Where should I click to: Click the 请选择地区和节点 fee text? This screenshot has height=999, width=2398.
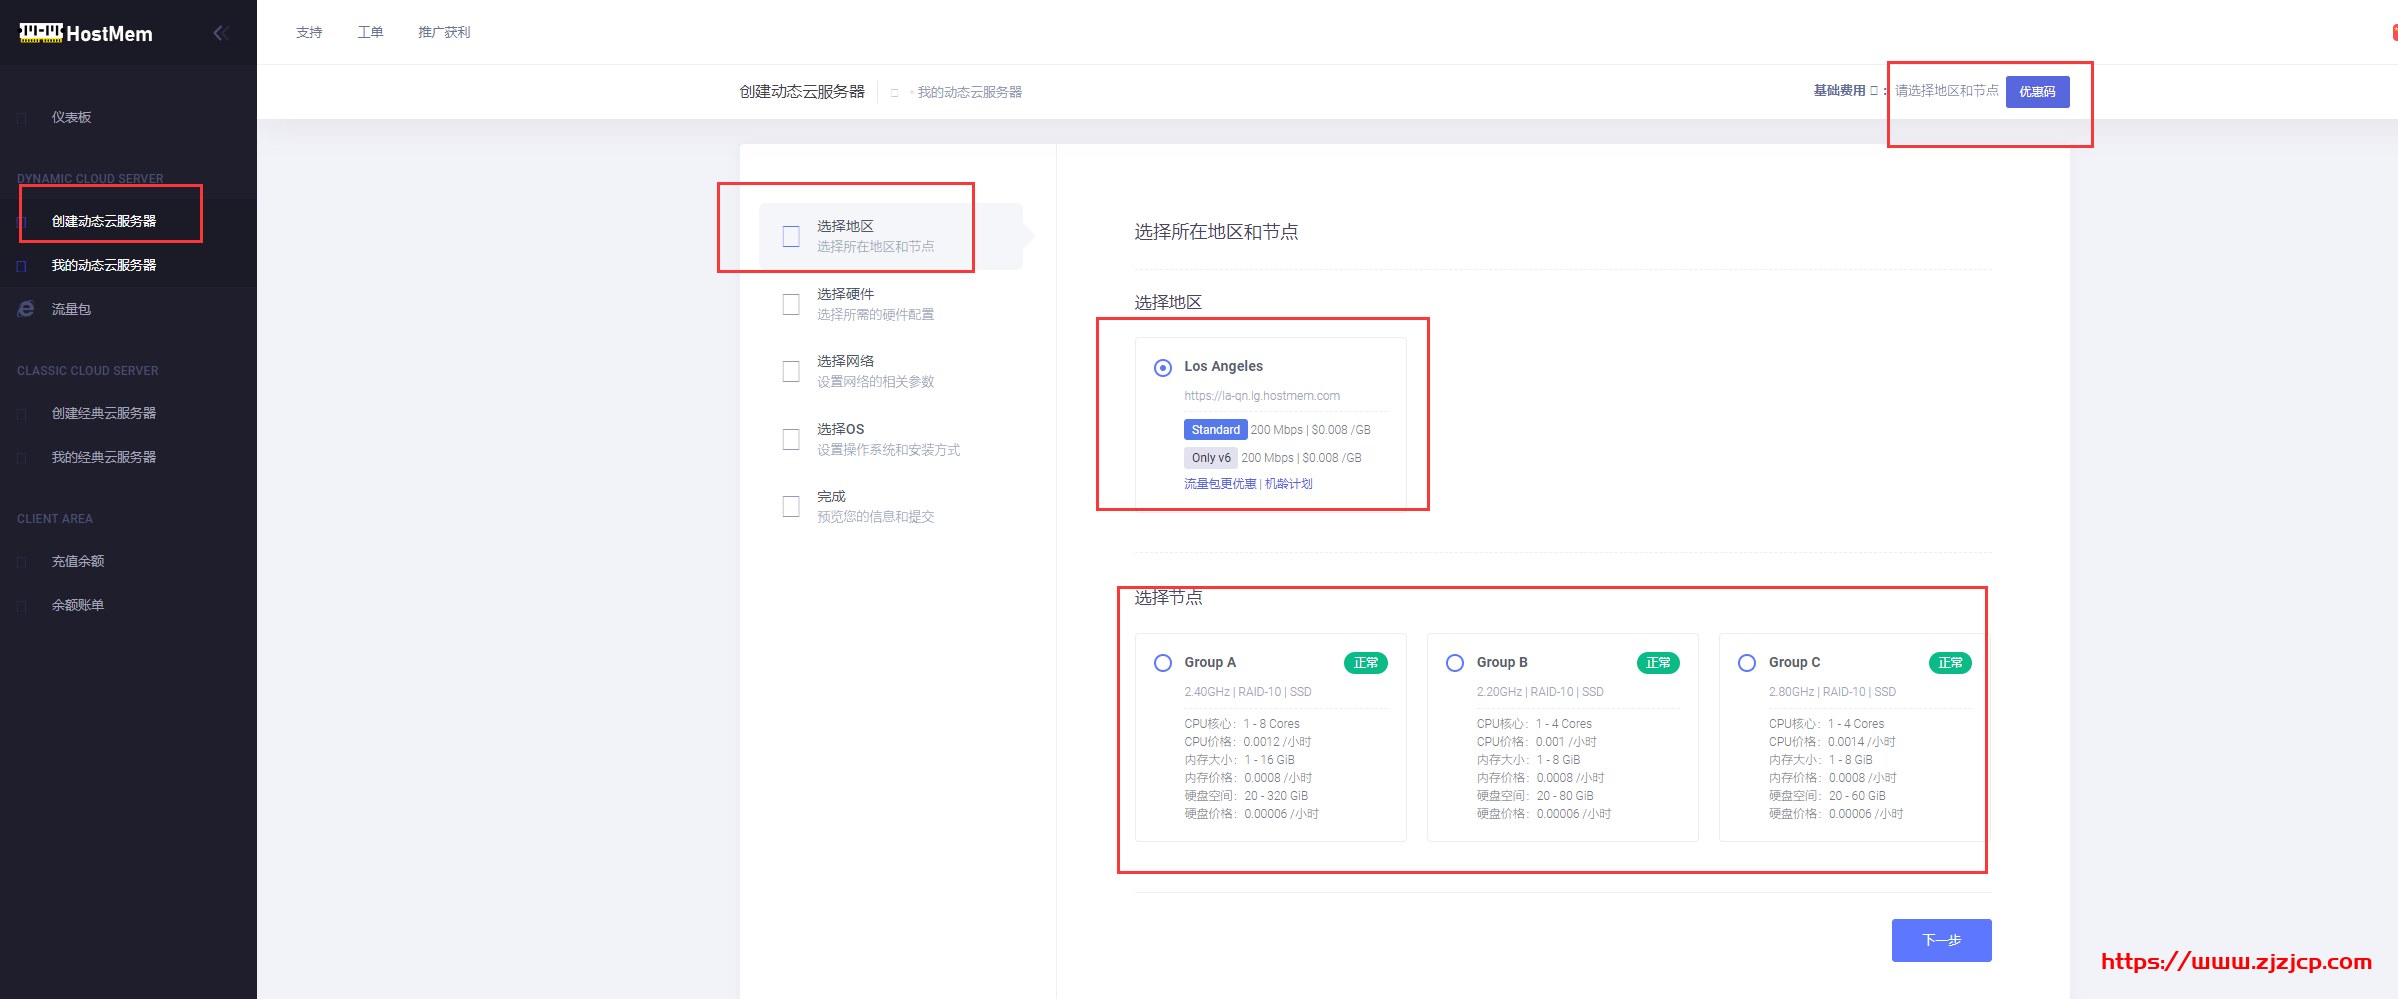pyautogui.click(x=1946, y=91)
